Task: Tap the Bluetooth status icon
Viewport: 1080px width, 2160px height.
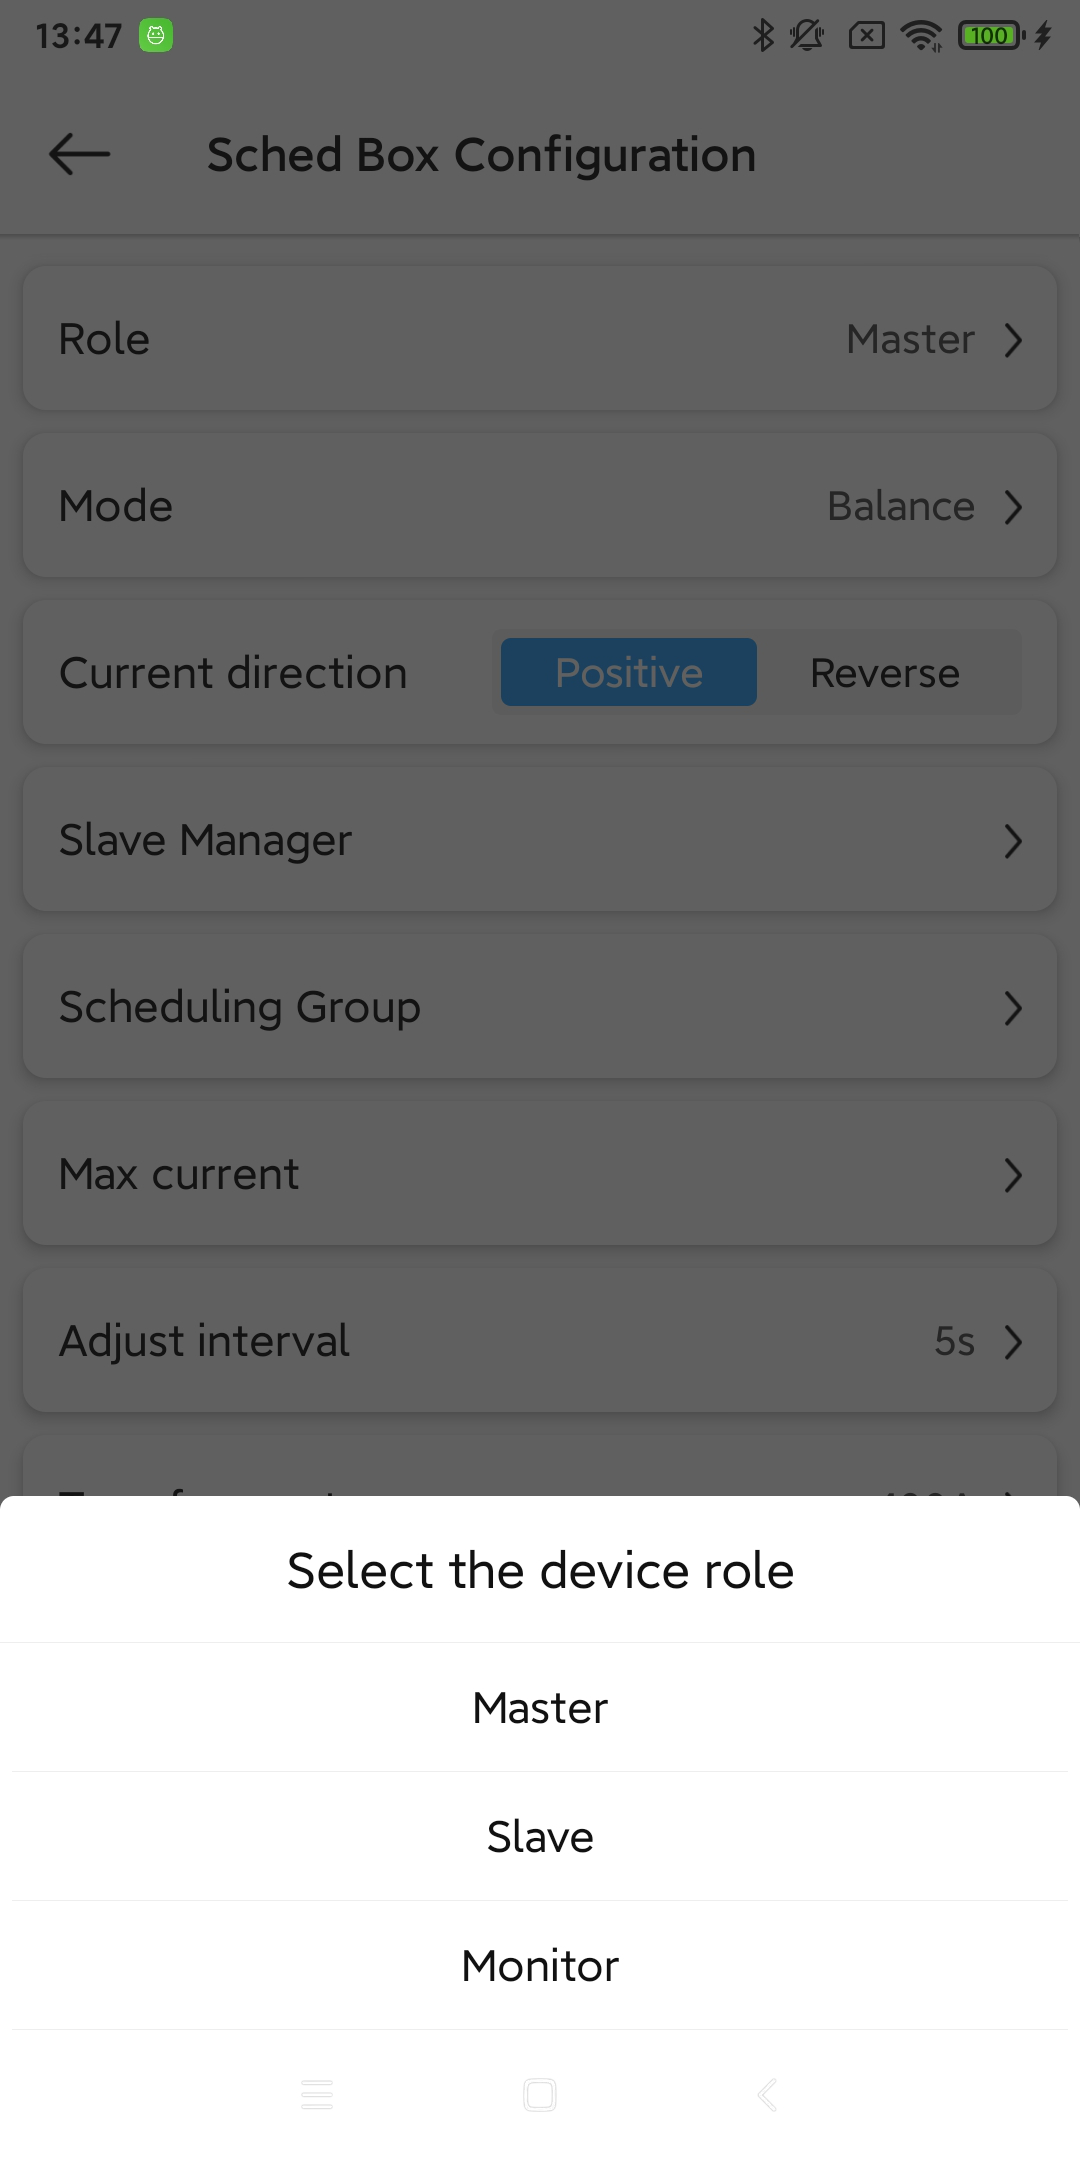Action: pos(763,36)
